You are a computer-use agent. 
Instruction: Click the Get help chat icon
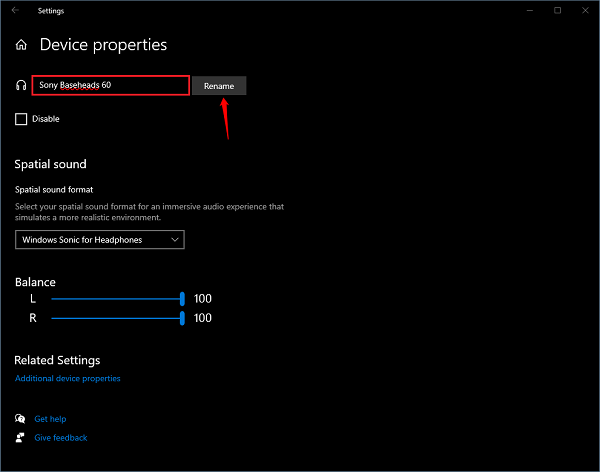20,419
